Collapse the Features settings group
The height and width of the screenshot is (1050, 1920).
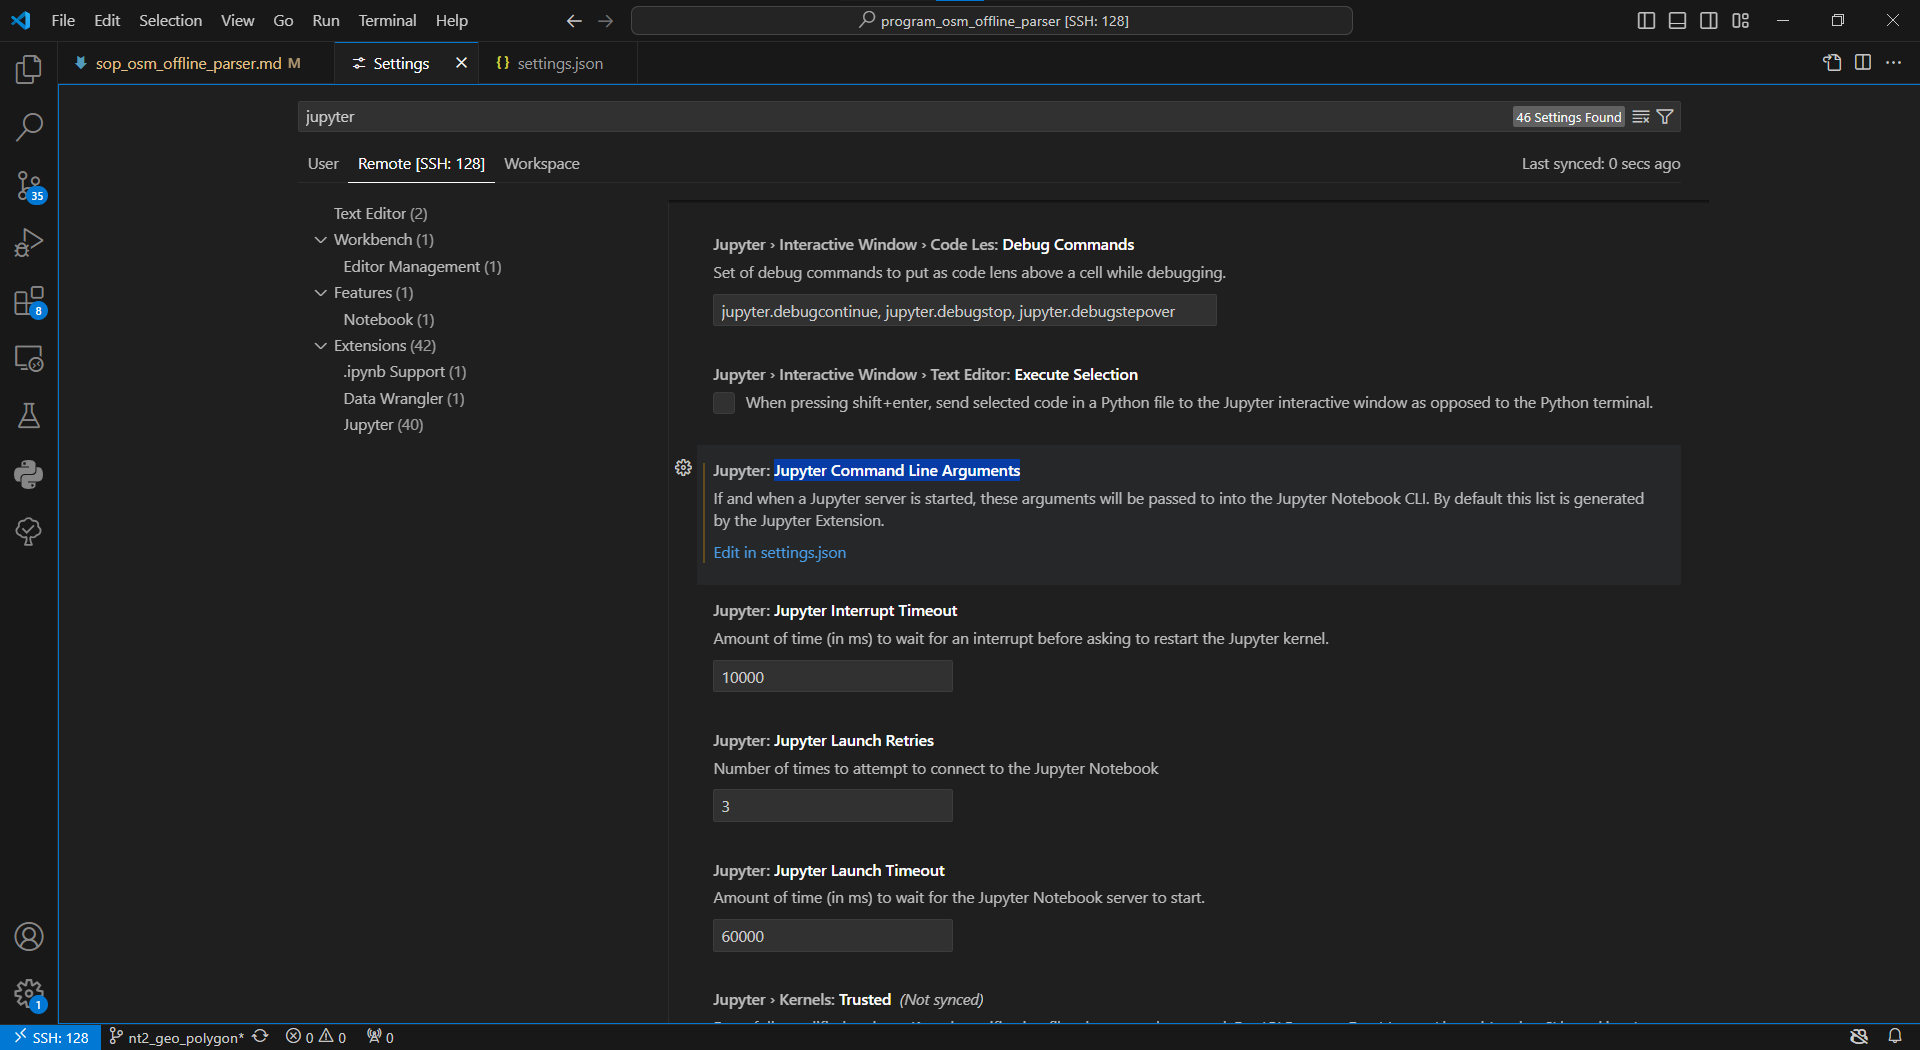(x=321, y=293)
